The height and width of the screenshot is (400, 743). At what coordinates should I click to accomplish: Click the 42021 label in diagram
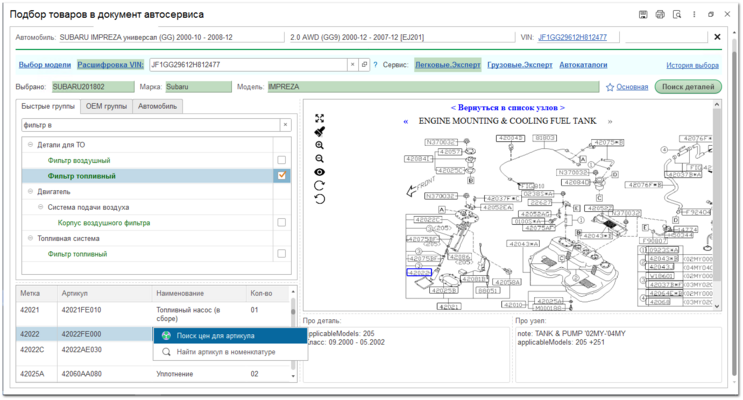click(x=448, y=307)
